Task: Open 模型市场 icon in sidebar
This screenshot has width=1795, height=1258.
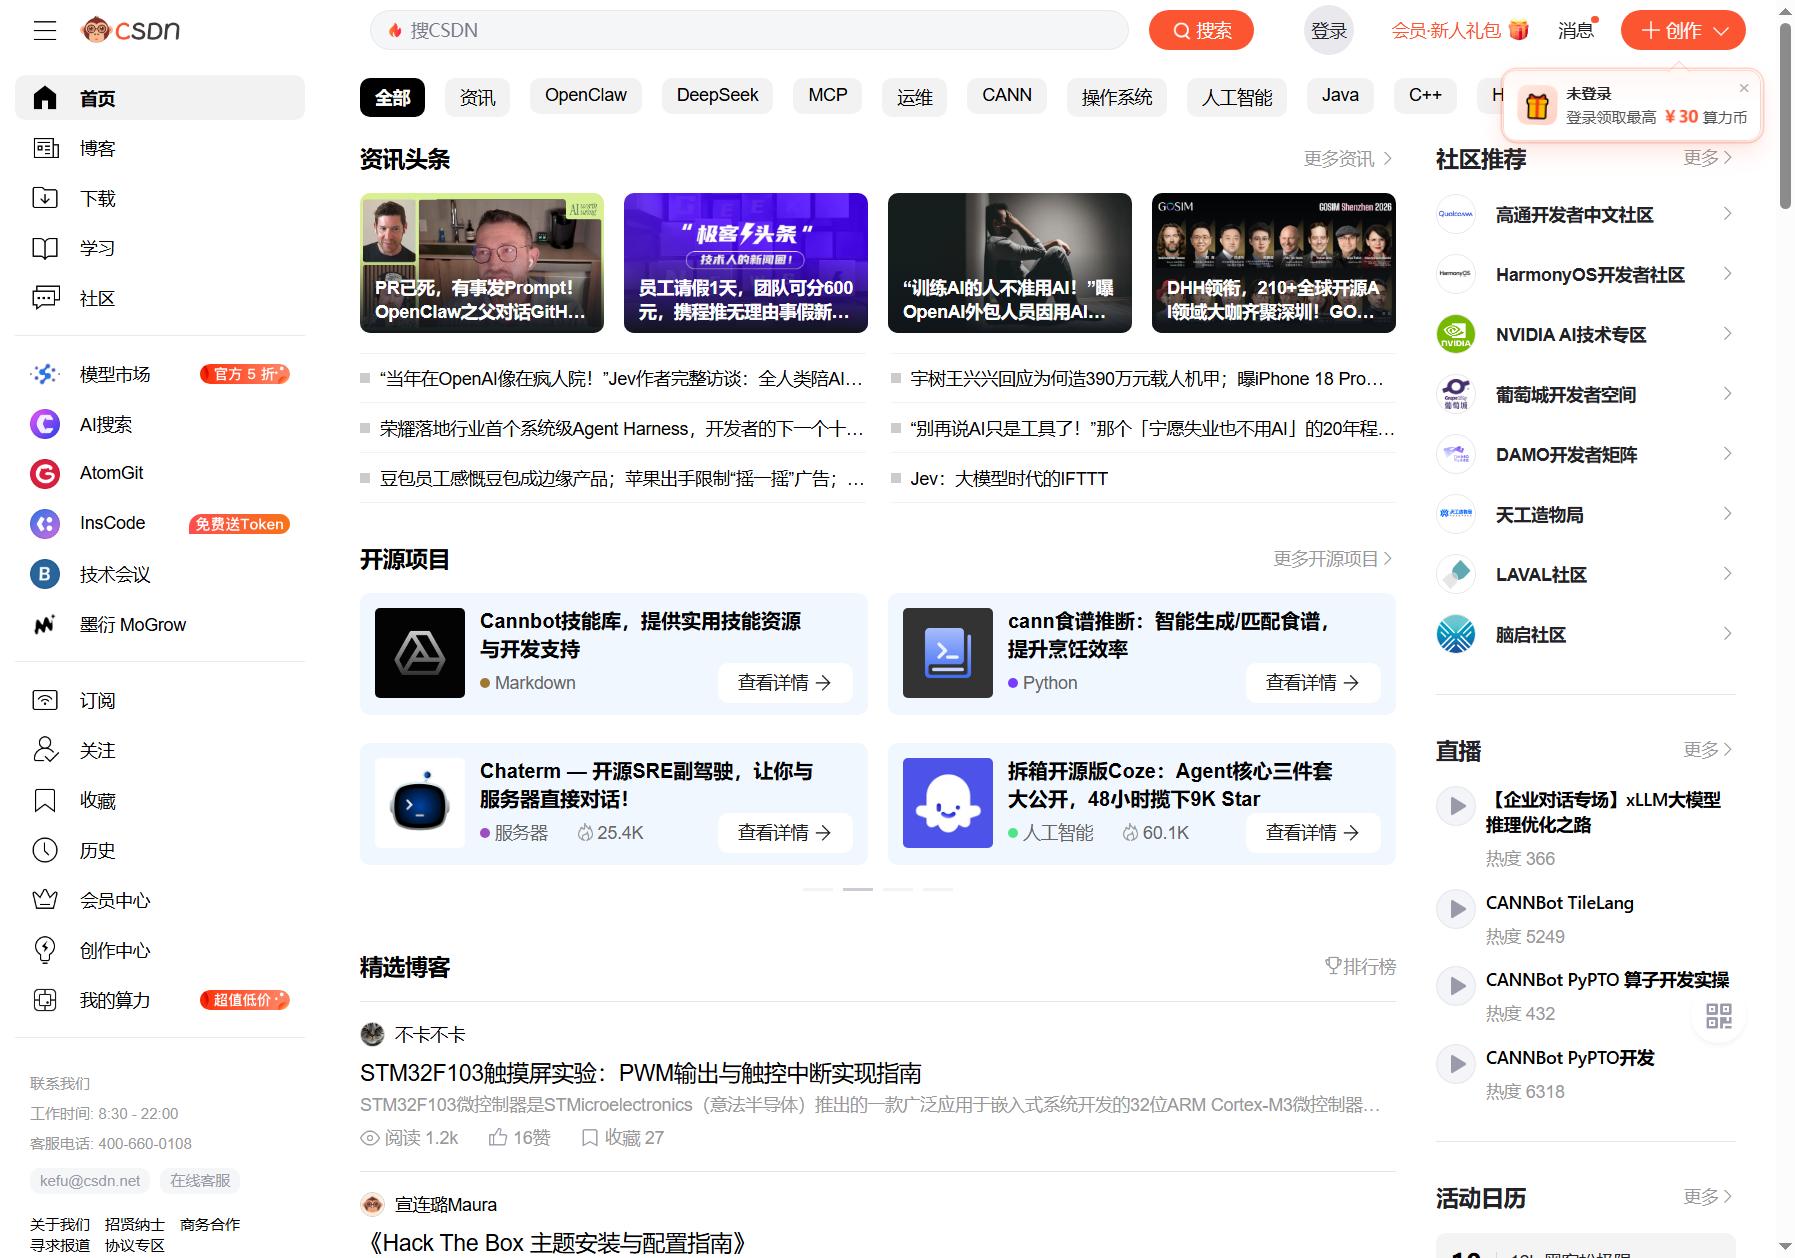Action: [45, 374]
